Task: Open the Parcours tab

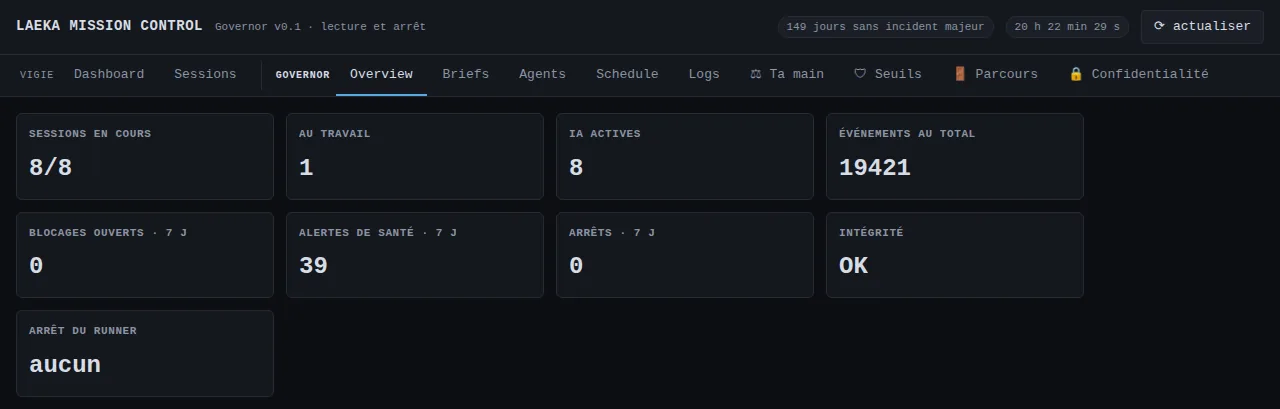Action: 995,74
